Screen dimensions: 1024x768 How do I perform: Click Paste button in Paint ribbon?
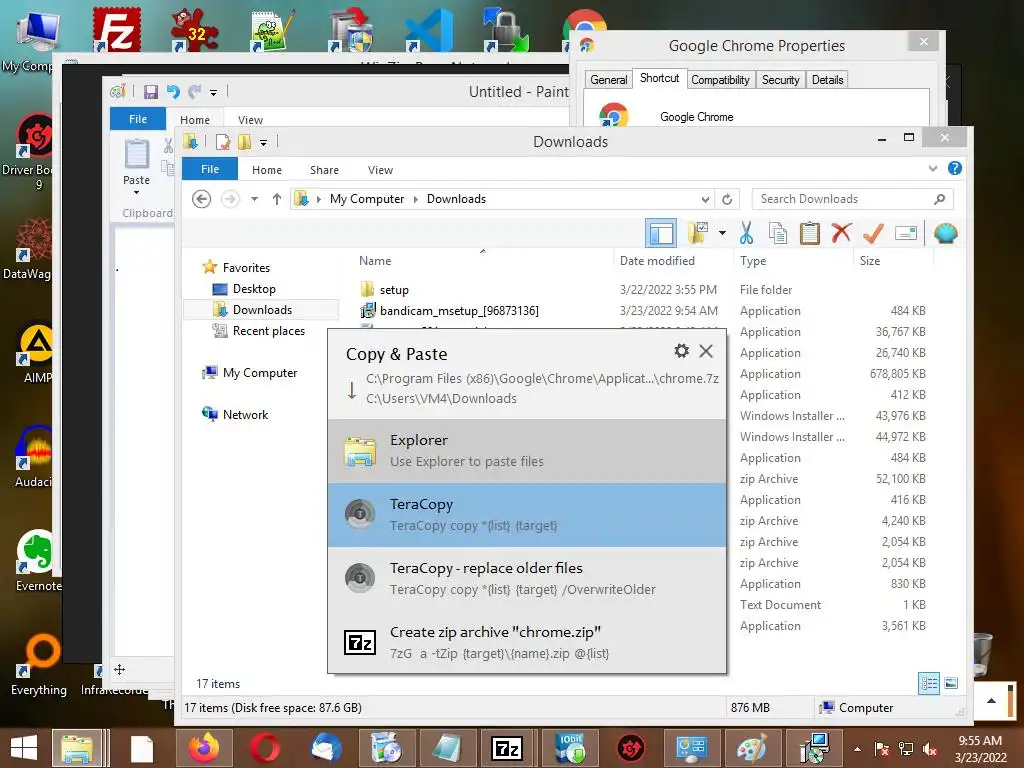pos(136,167)
